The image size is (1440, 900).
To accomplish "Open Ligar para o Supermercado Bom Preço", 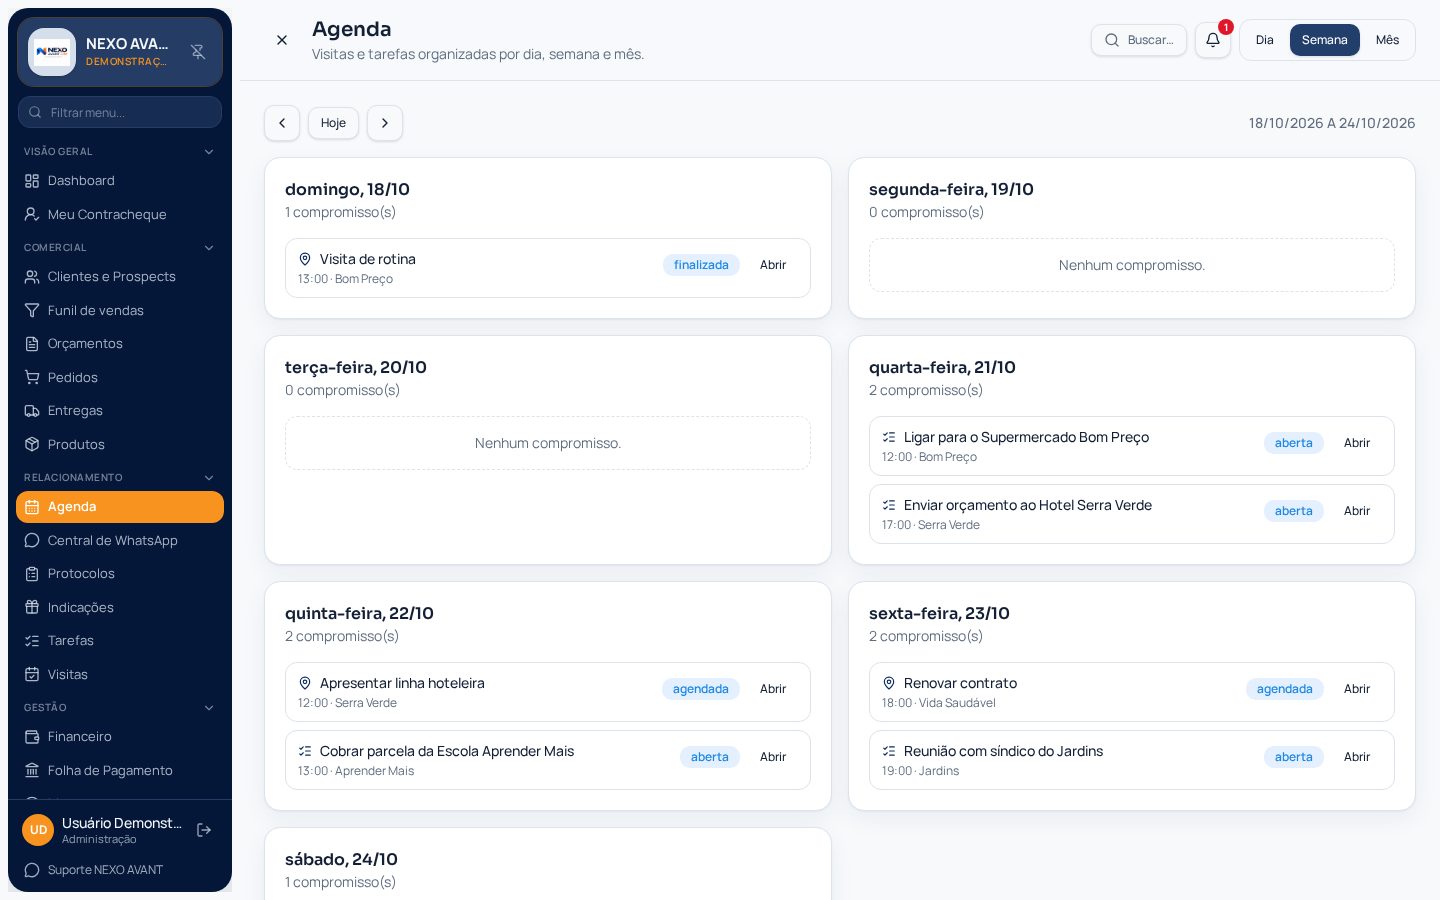I will 1357,443.
